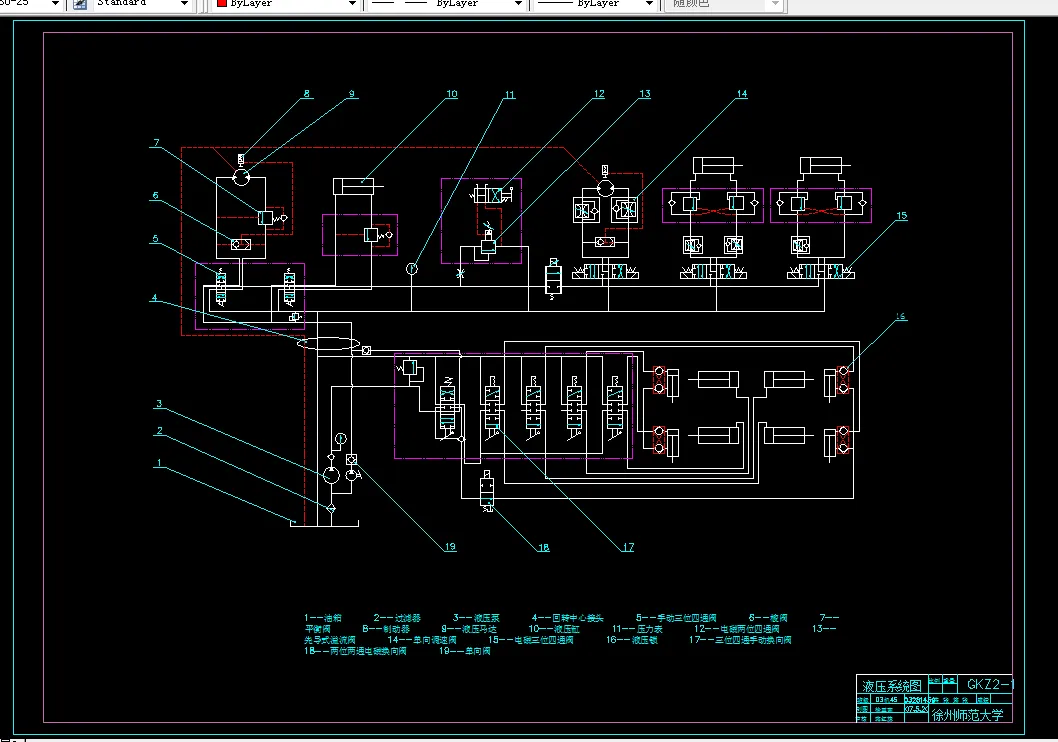Select the GKZ2-1 drawing number text
Image resolution: width=1058 pixels, height=742 pixels.
coord(991,684)
